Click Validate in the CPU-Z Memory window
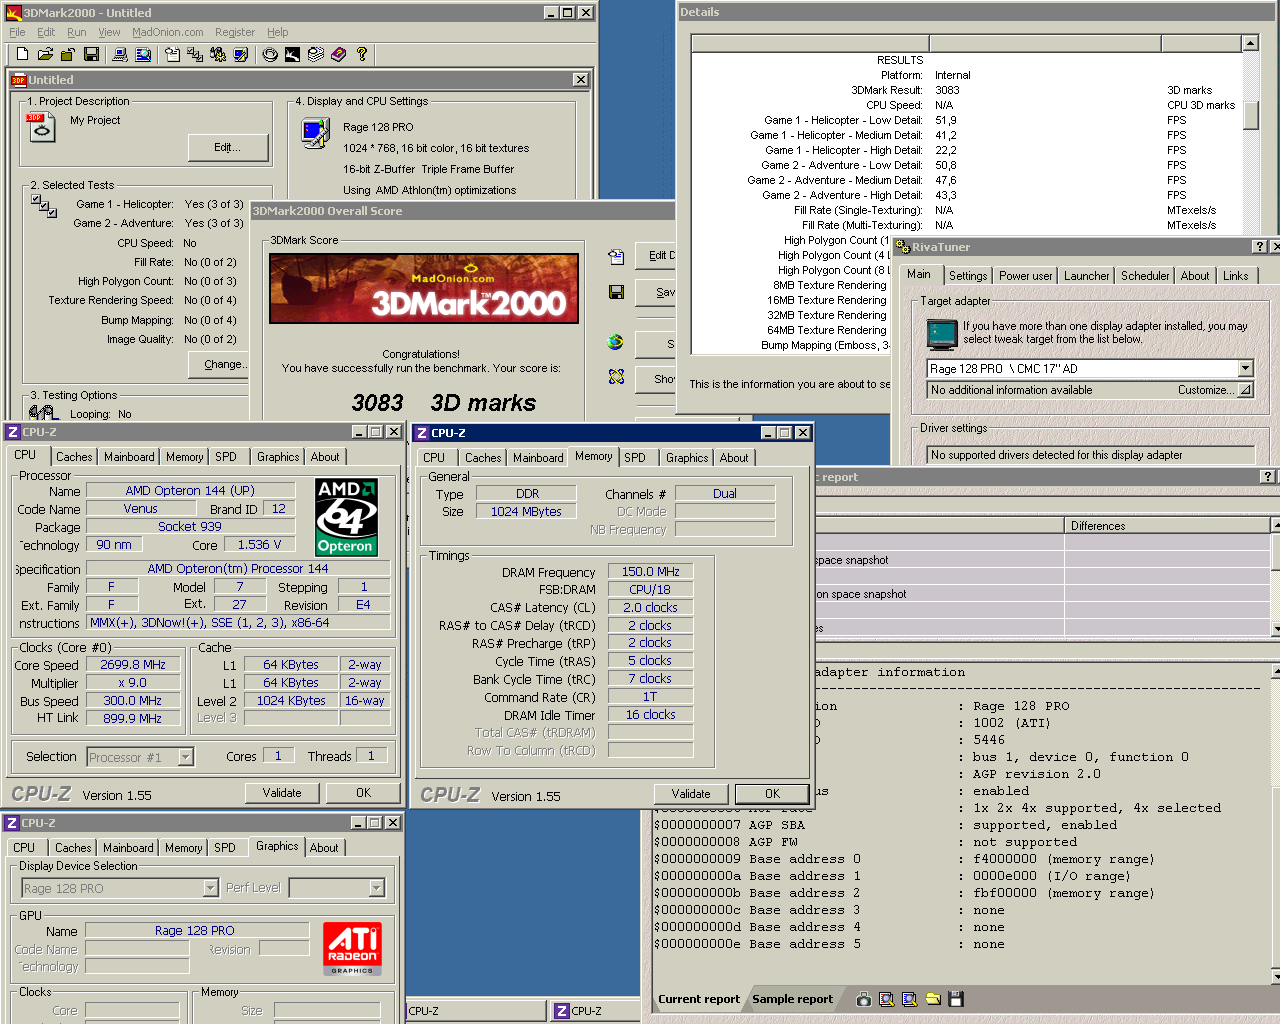 pos(691,794)
